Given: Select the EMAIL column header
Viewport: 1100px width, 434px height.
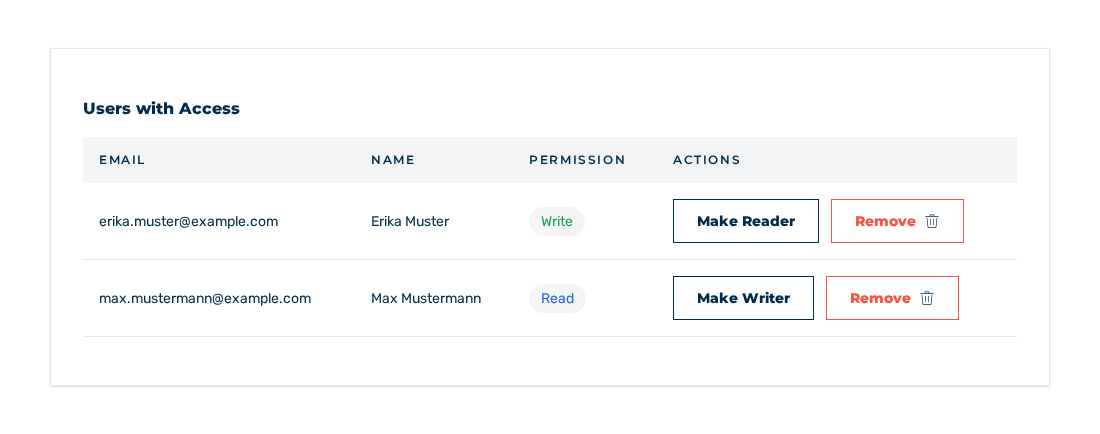Looking at the screenshot, I should point(122,160).
